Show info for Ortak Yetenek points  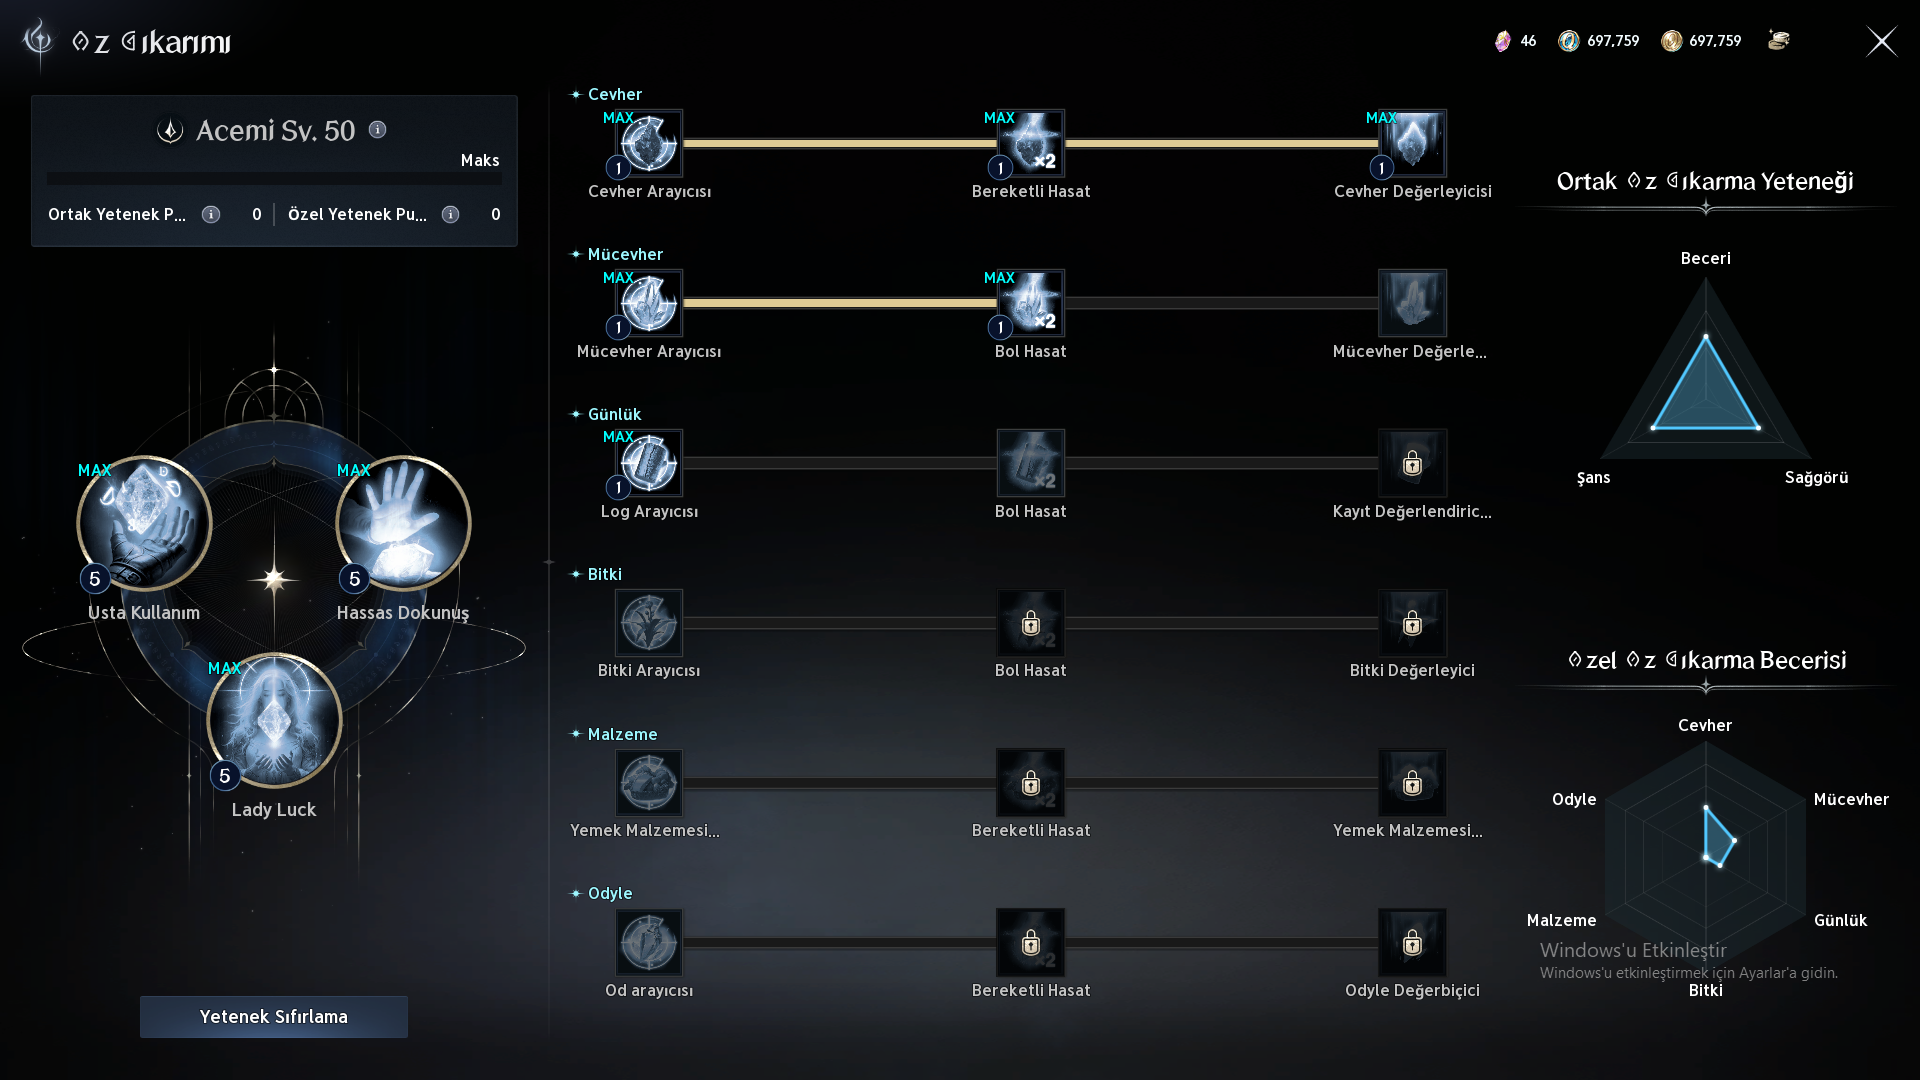(x=211, y=214)
